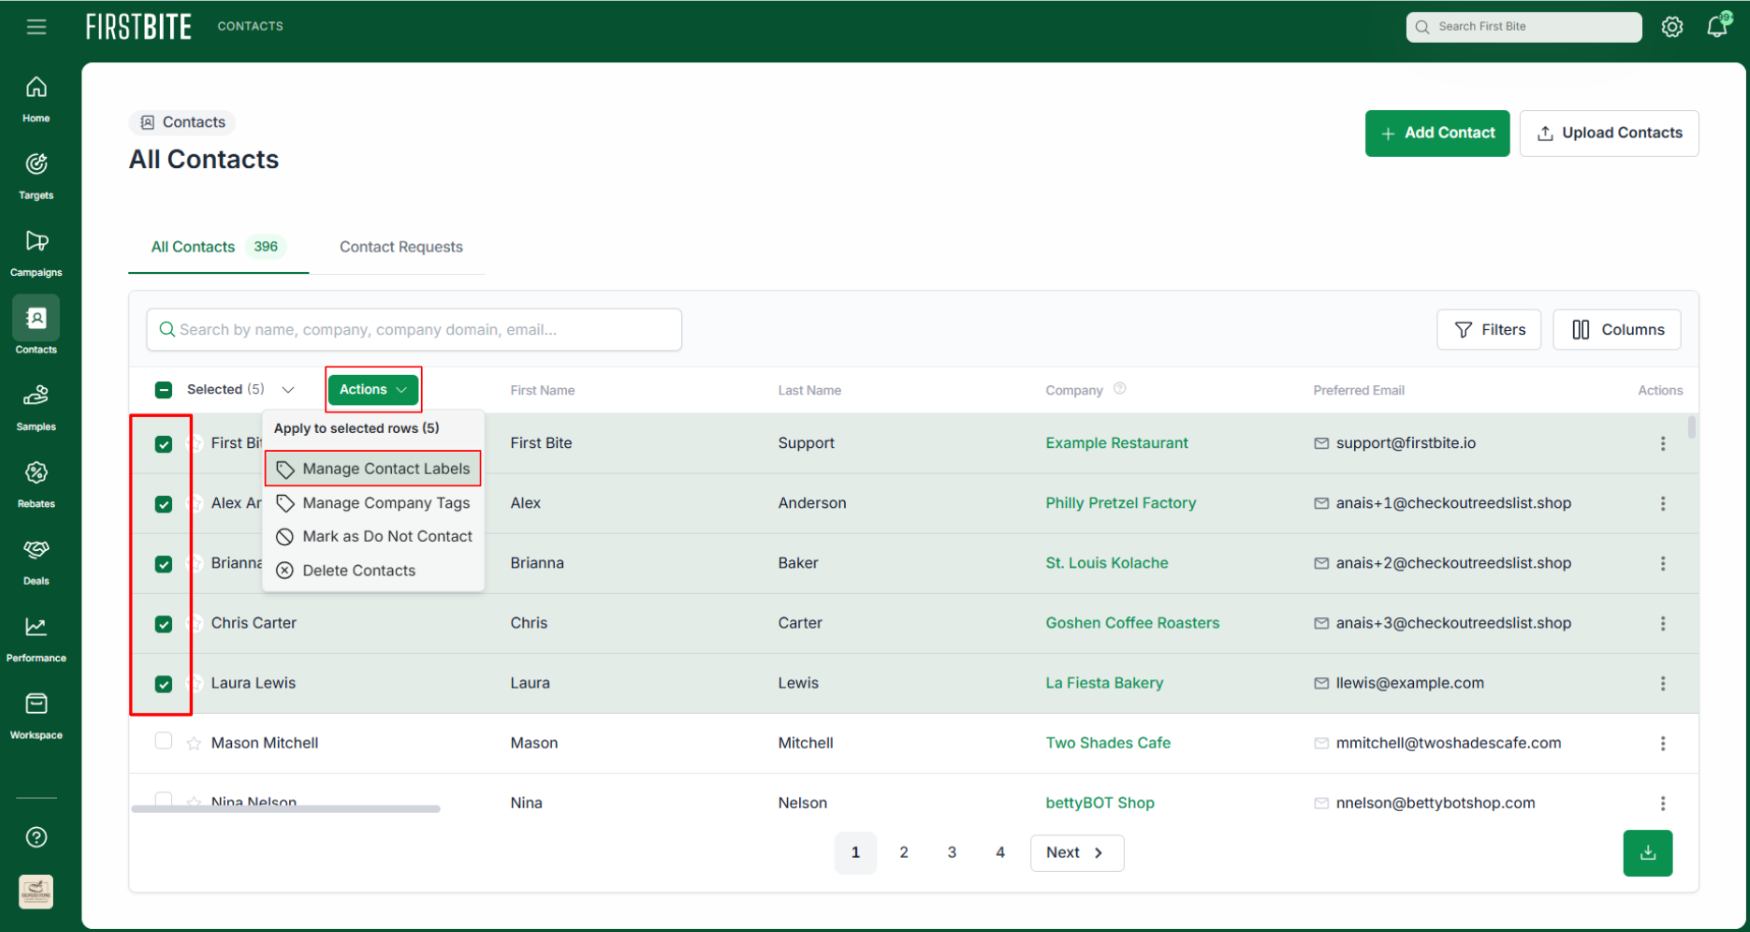Go to page 4
This screenshot has height=932, width=1750.
[1000, 853]
